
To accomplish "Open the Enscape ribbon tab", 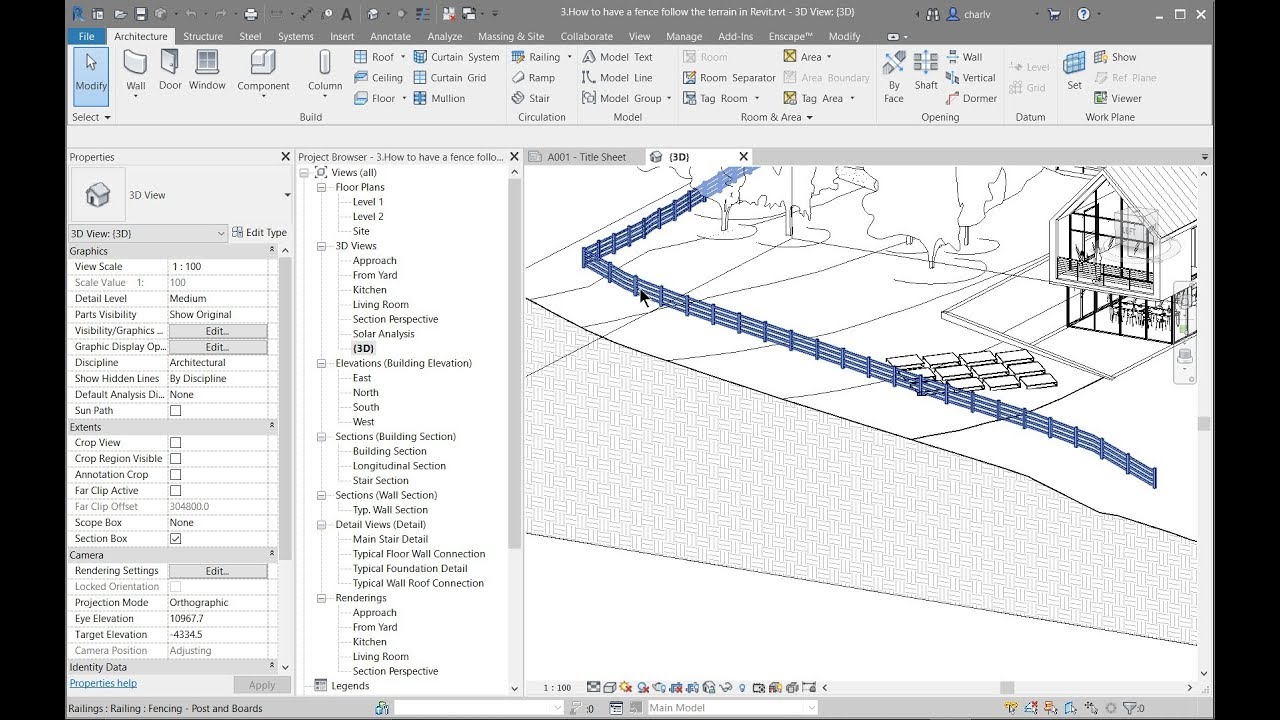I will point(790,36).
